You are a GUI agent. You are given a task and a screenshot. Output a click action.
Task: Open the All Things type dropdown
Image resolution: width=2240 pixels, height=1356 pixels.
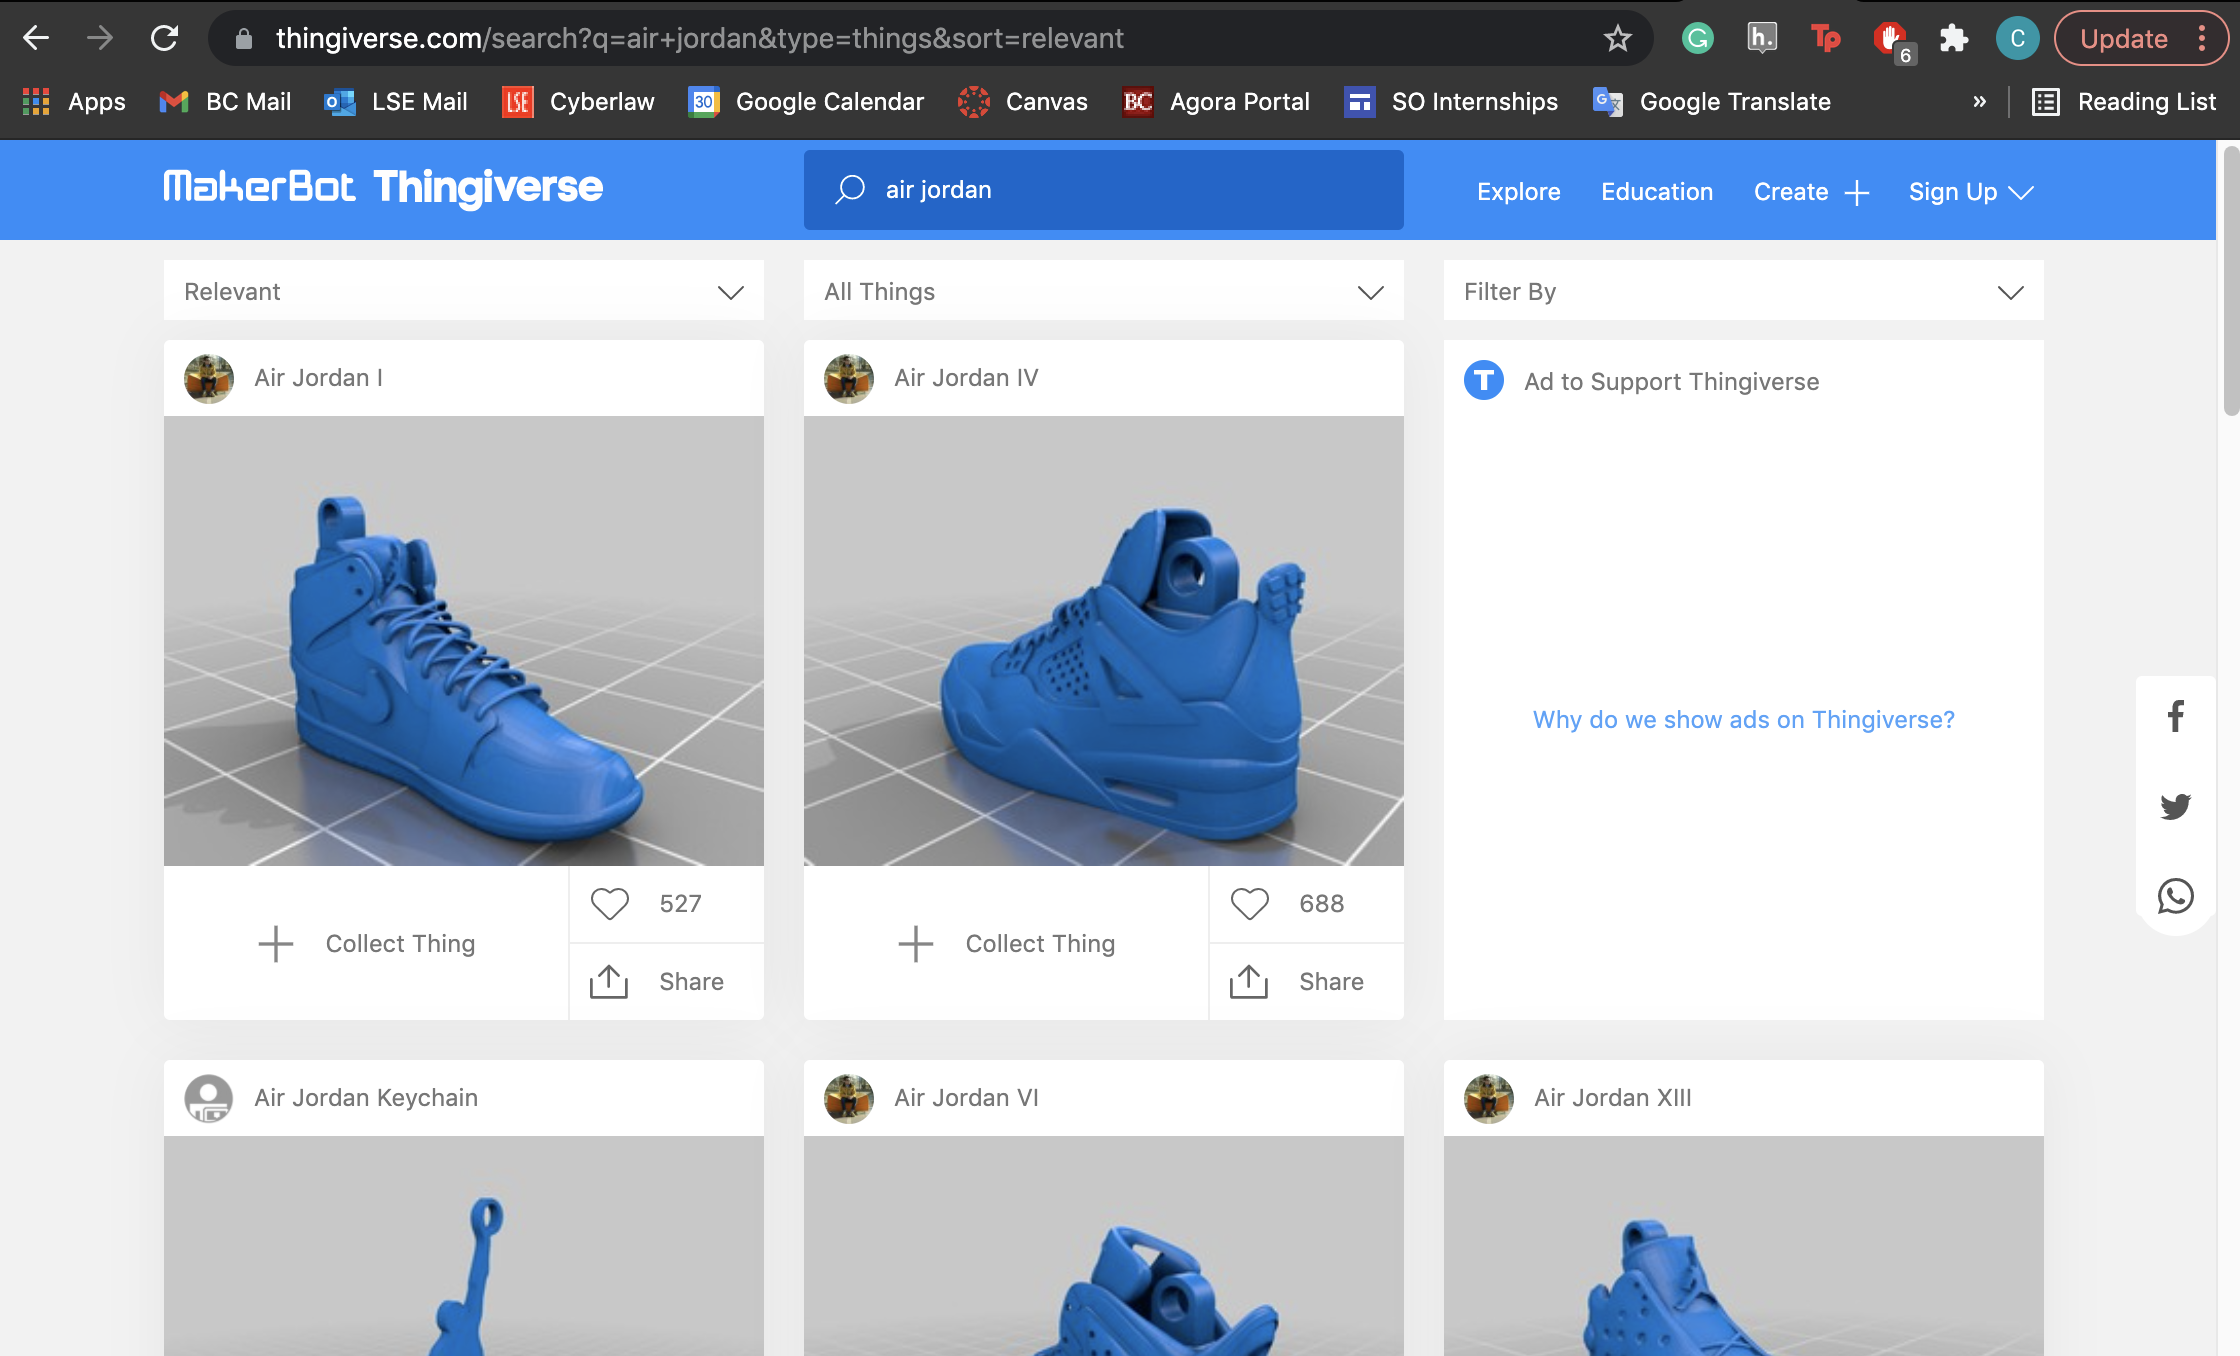[1103, 291]
